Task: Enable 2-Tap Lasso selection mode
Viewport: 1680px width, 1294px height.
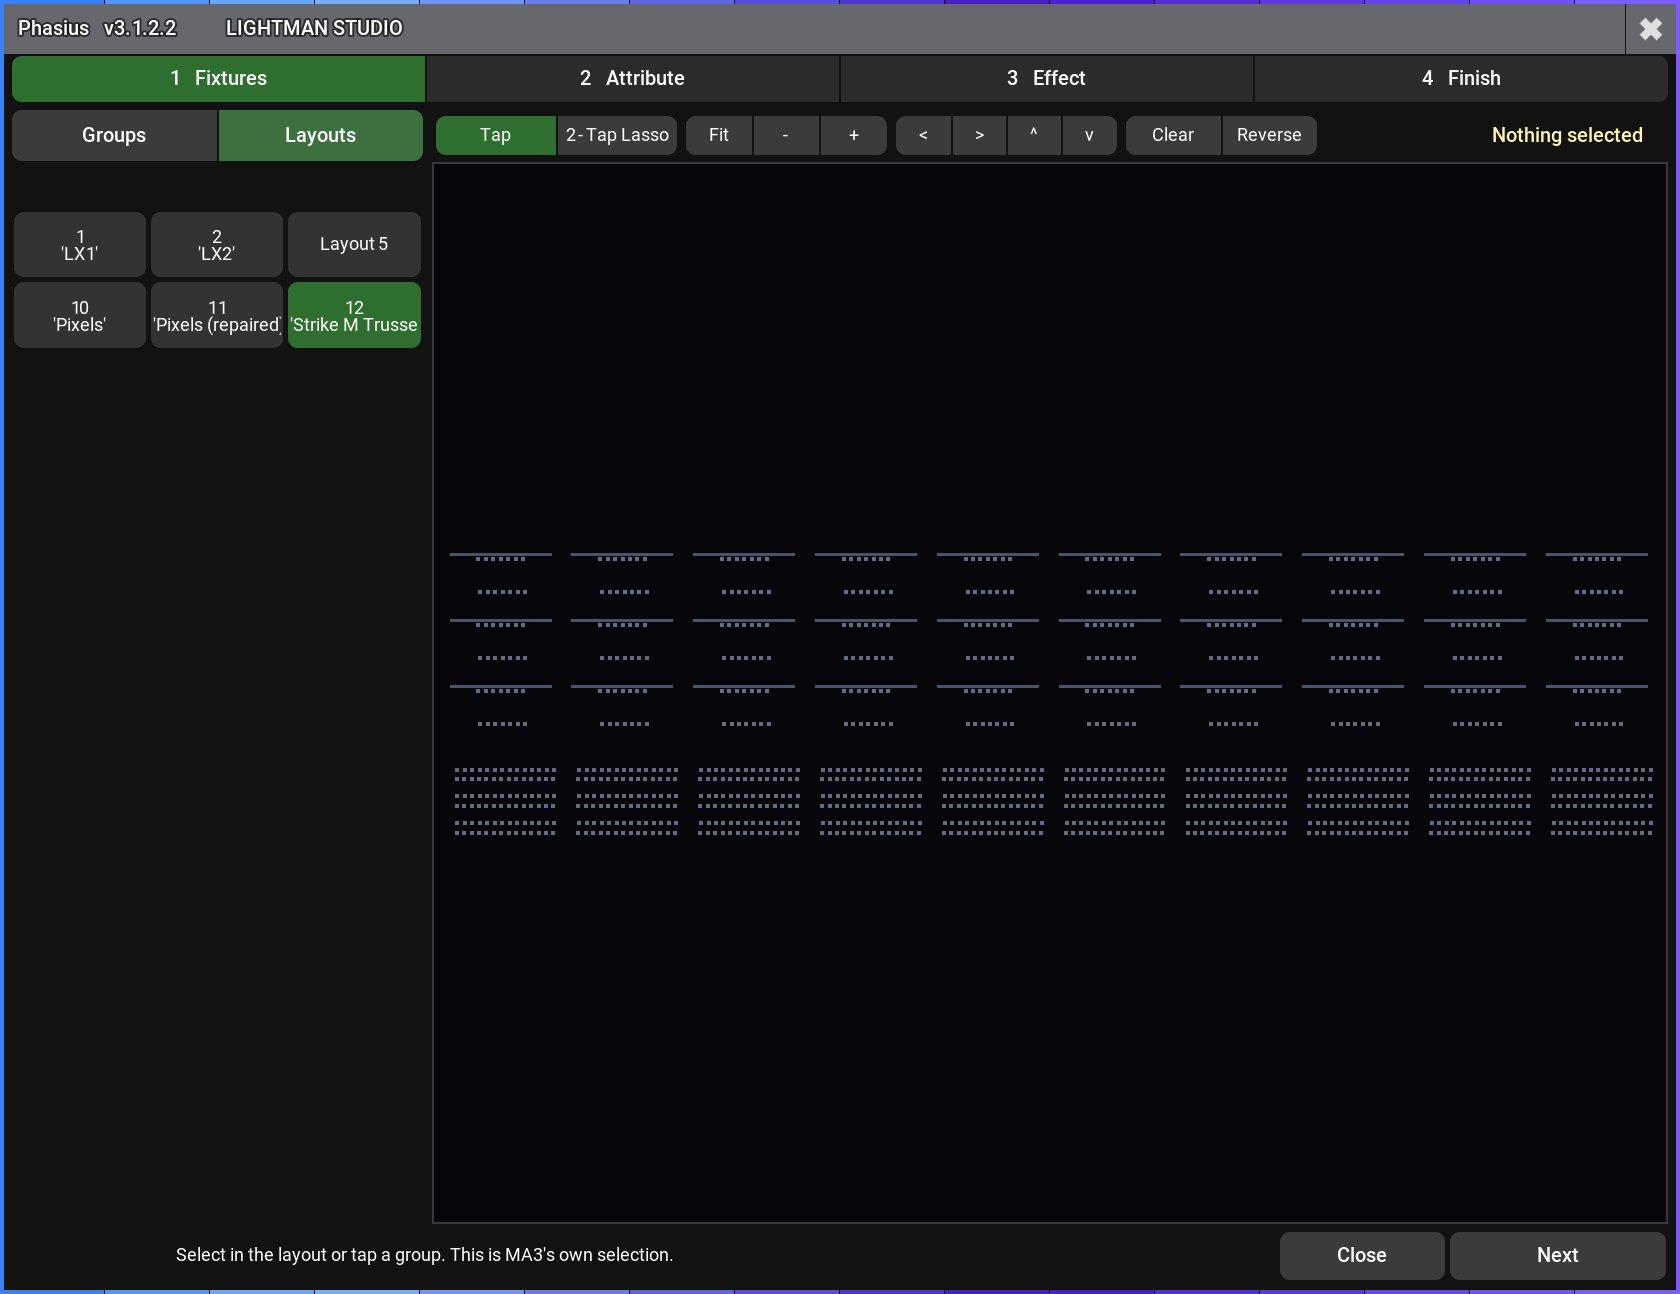Action: 617,135
